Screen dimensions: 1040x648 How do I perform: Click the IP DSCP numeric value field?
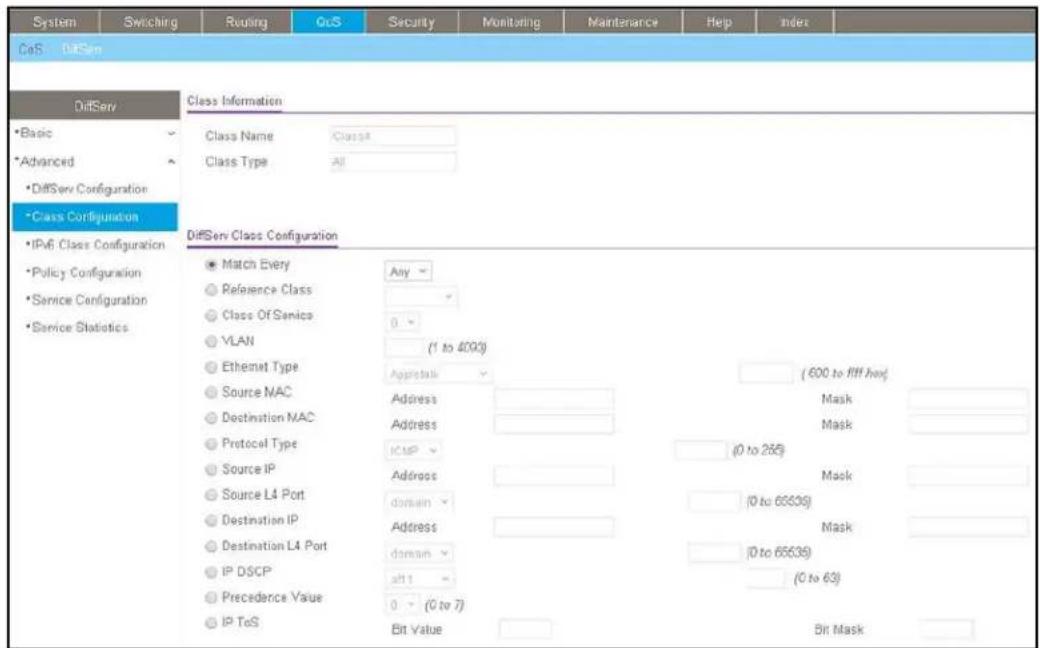point(767,579)
